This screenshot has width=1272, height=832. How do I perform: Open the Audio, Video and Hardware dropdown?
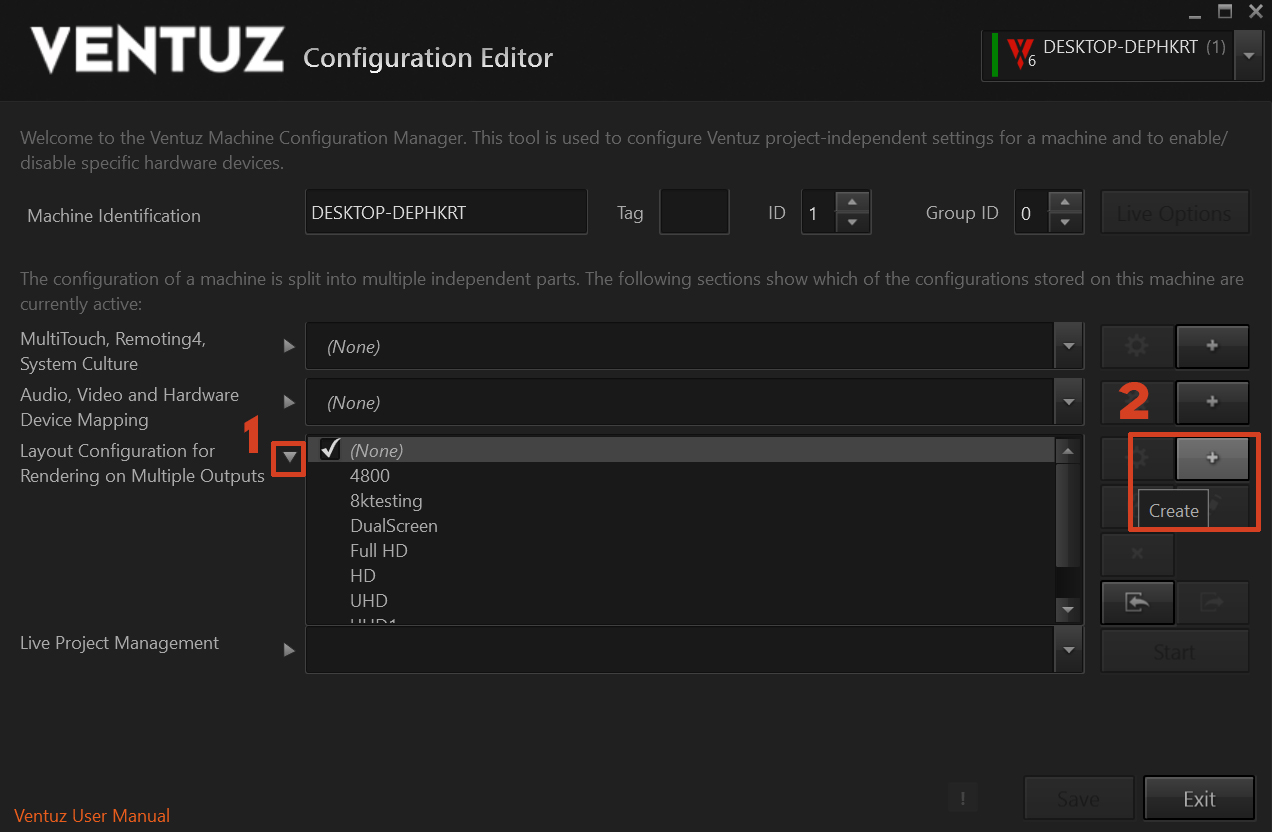tap(1069, 403)
